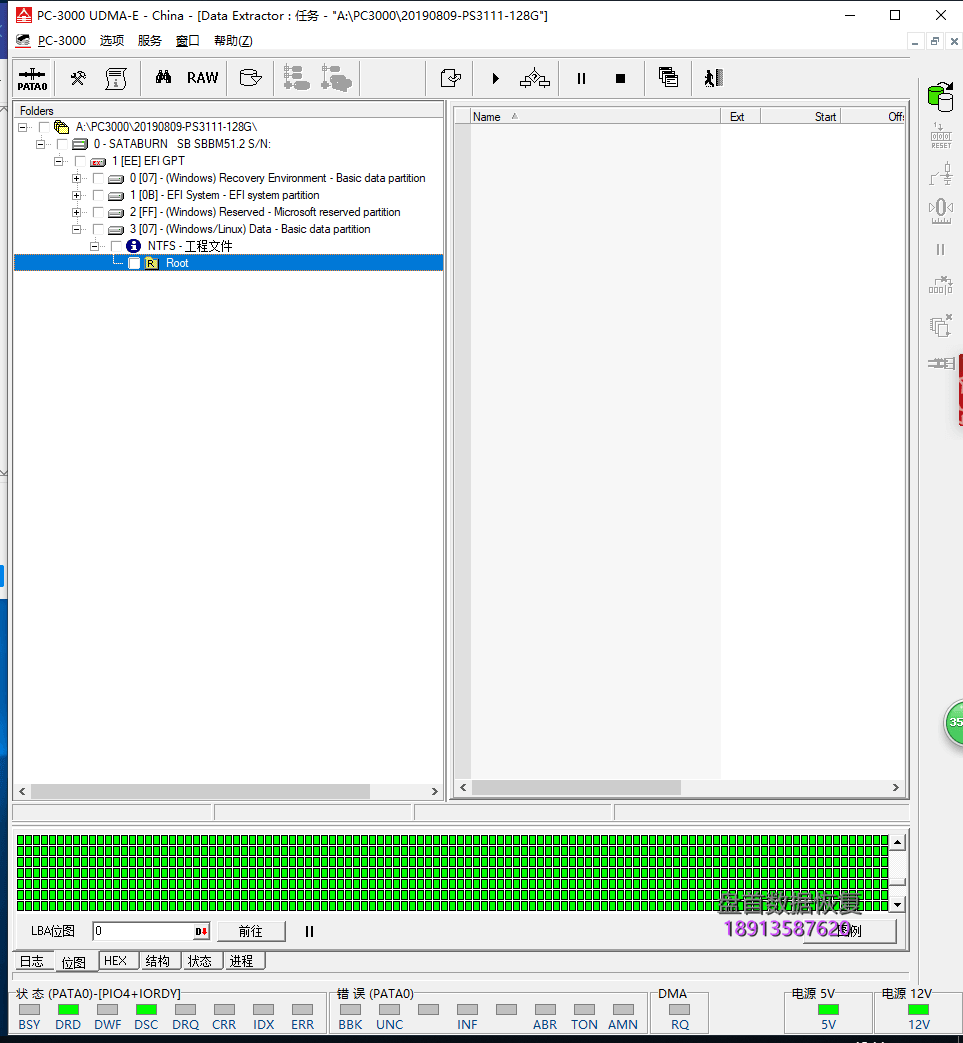Collapse the NTFS volume node
963x1043 pixels.
(94, 246)
